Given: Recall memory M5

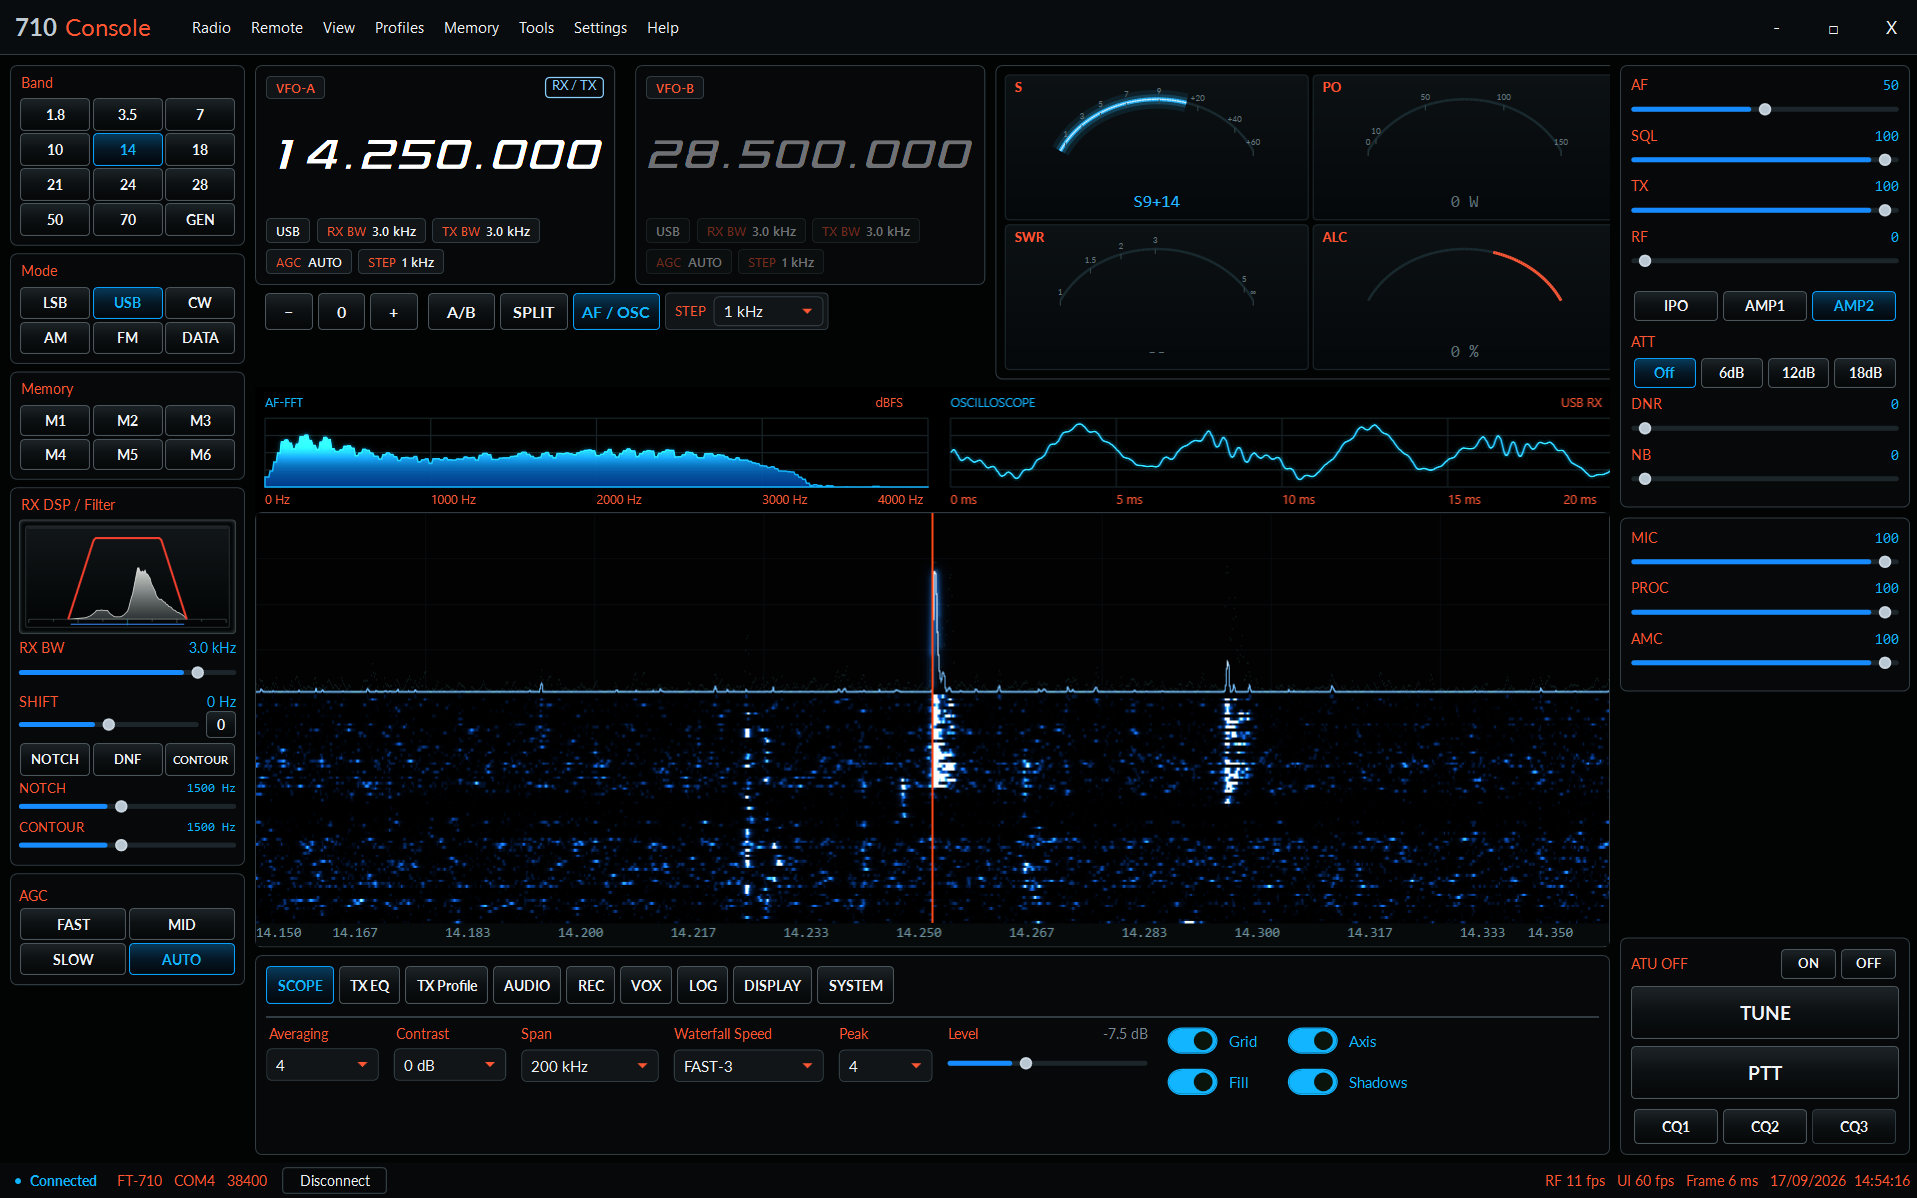Looking at the screenshot, I should [x=127, y=454].
